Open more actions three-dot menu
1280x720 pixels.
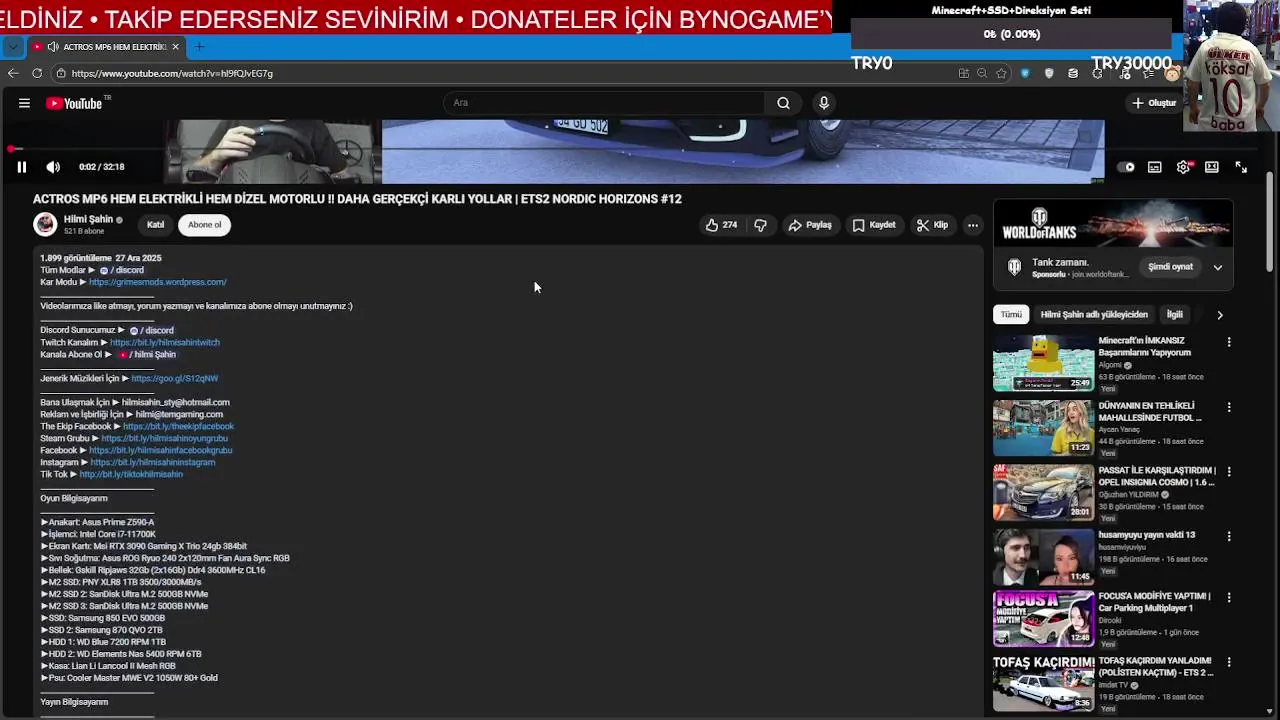tap(972, 225)
